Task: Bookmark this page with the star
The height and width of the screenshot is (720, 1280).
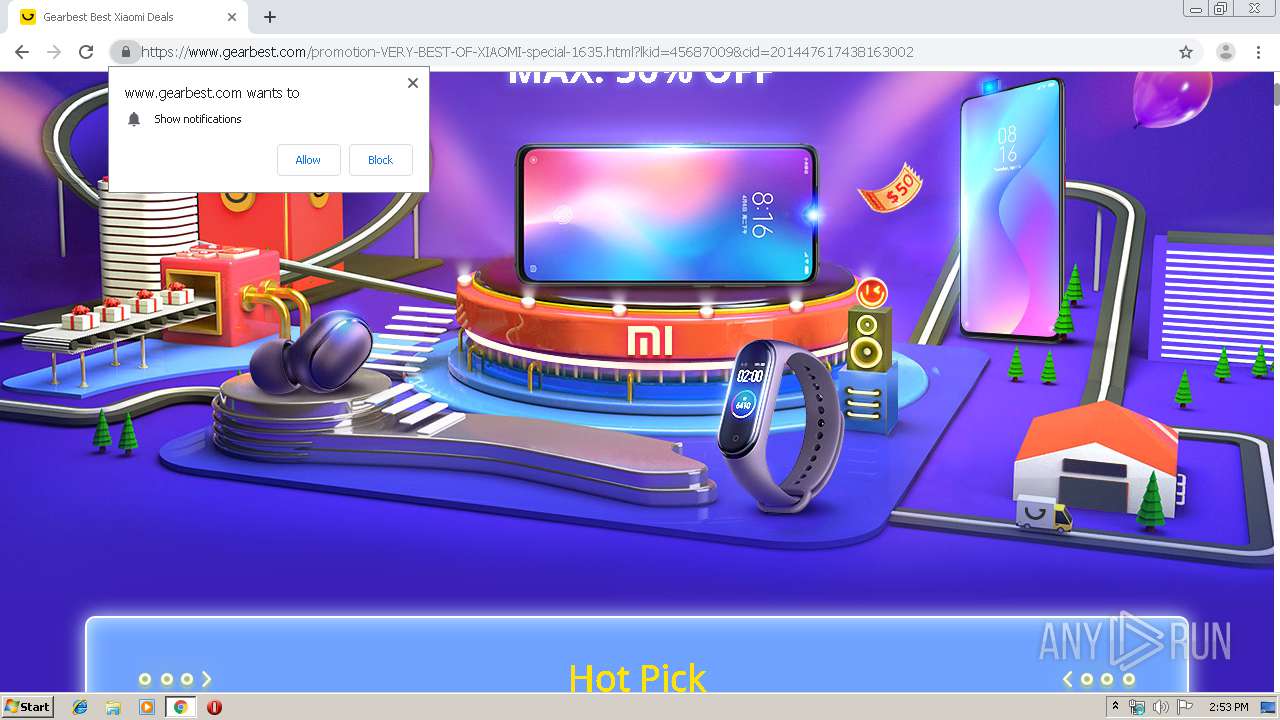Action: 1186,52
